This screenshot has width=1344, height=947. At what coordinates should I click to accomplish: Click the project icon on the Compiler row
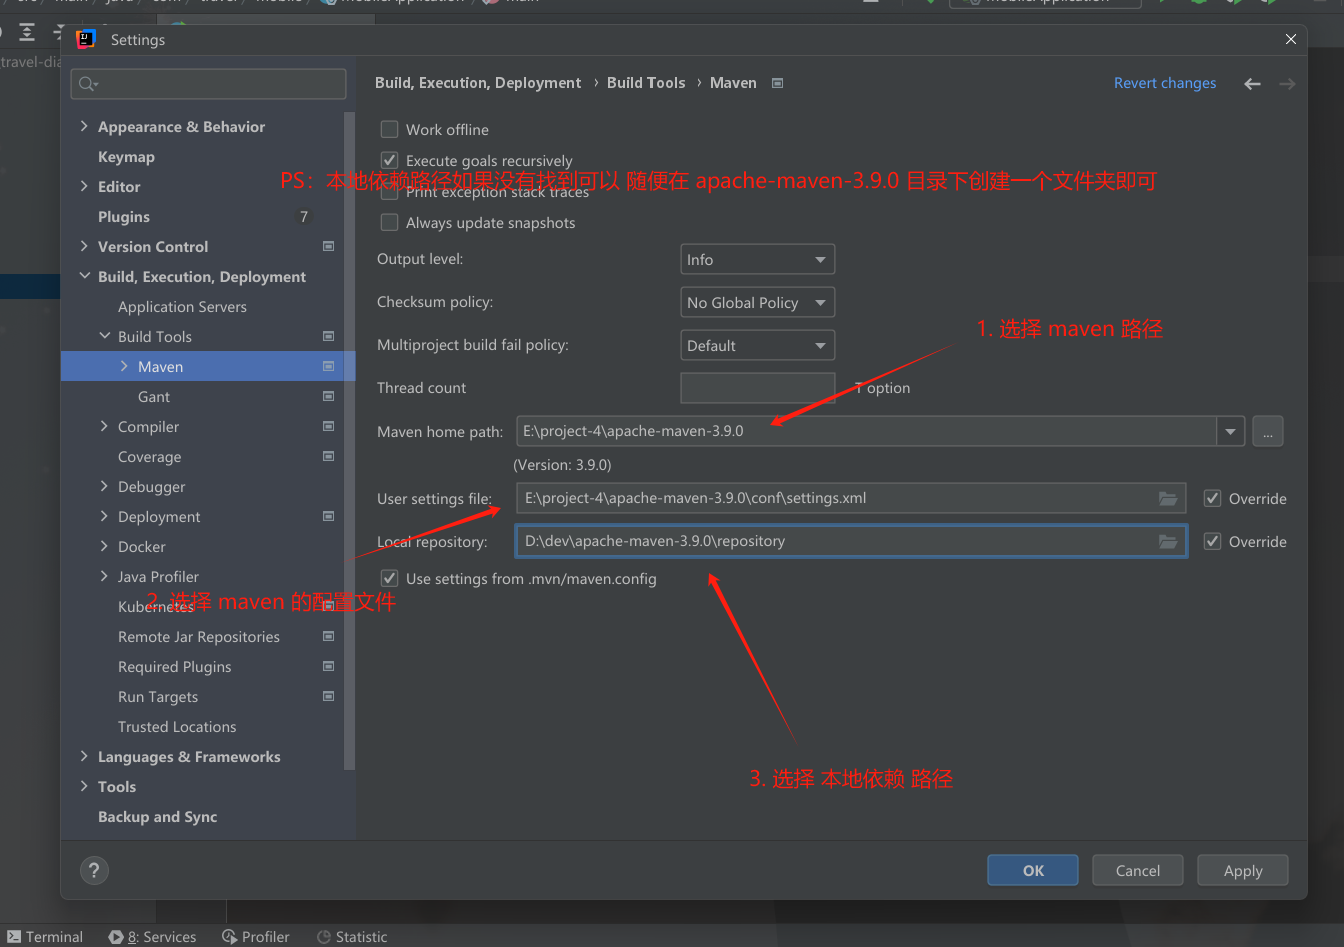pyautogui.click(x=328, y=427)
